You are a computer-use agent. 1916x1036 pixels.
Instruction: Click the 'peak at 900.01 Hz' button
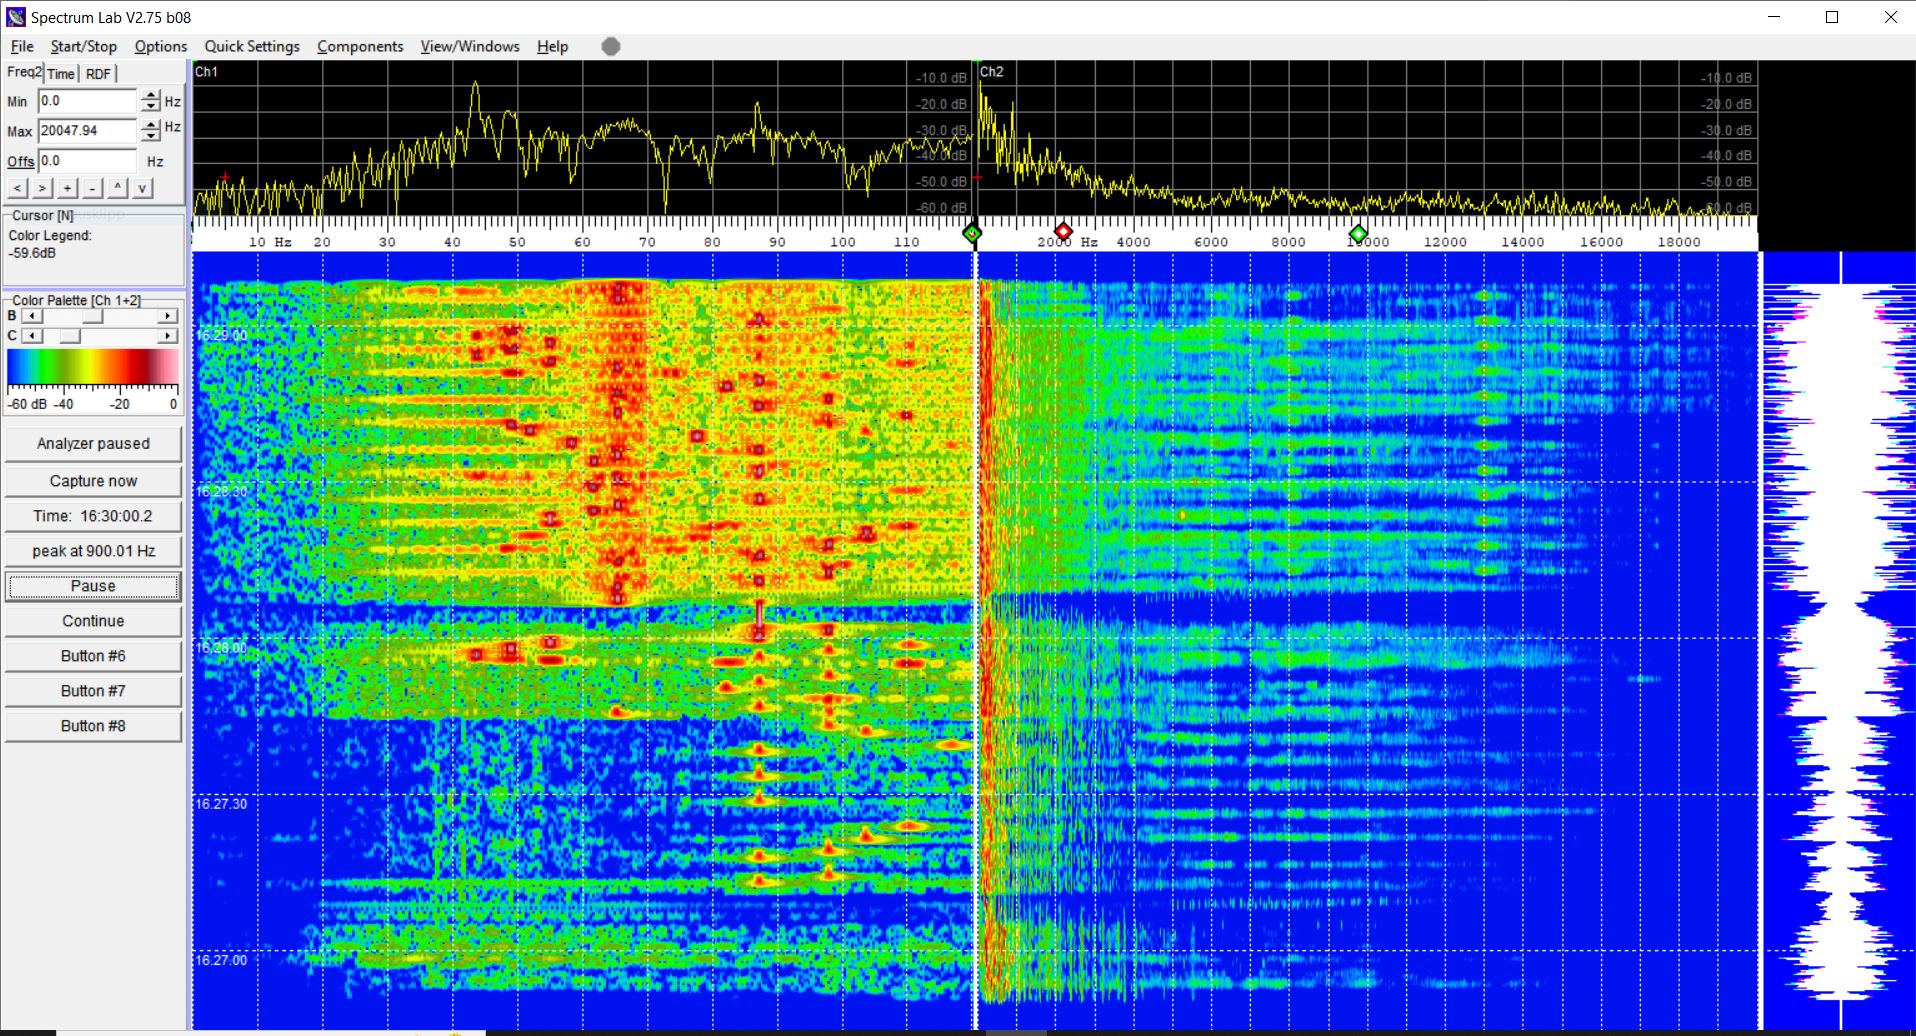click(x=93, y=551)
